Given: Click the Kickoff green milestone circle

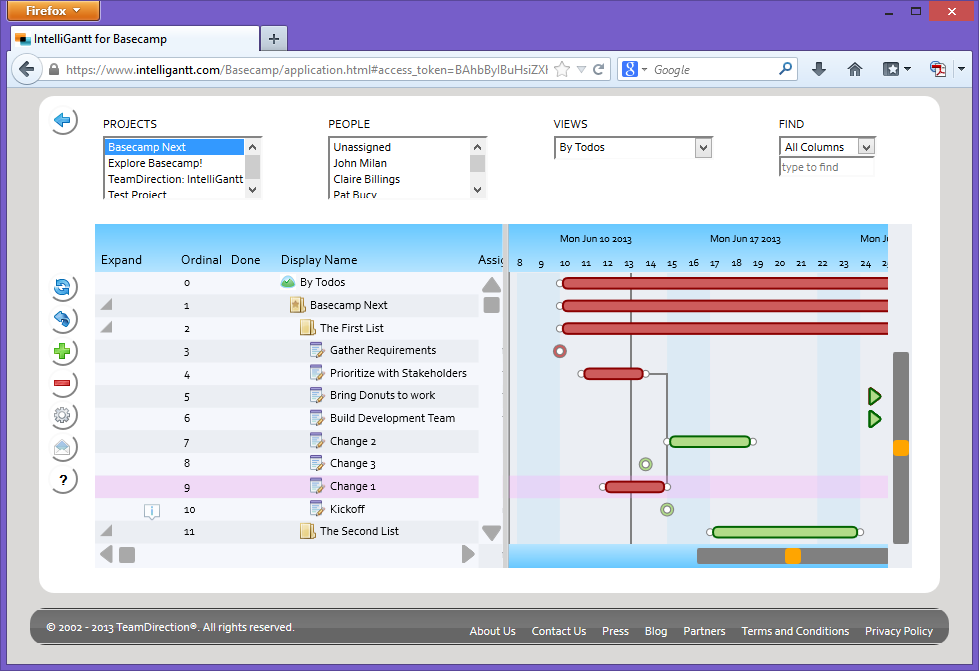Looking at the screenshot, I should 667,509.
